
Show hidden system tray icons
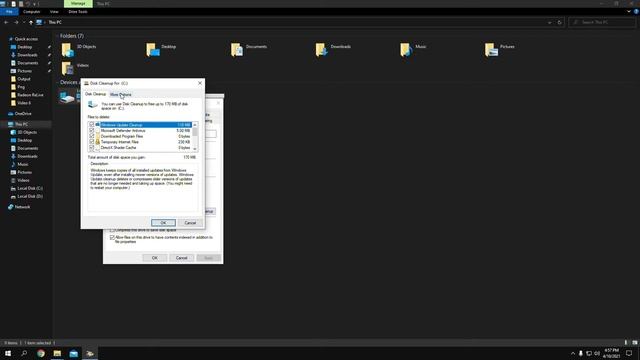point(573,353)
